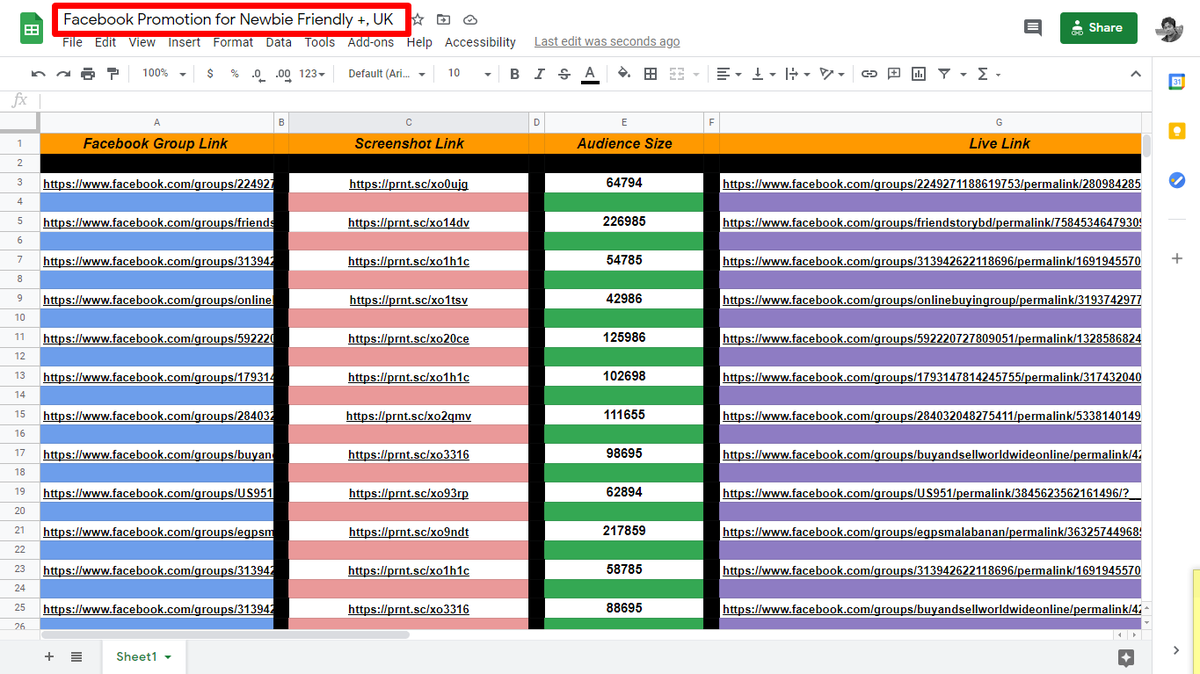The height and width of the screenshot is (674, 1200).
Task: Insert a comment via toolbar icon
Action: [x=894, y=74]
